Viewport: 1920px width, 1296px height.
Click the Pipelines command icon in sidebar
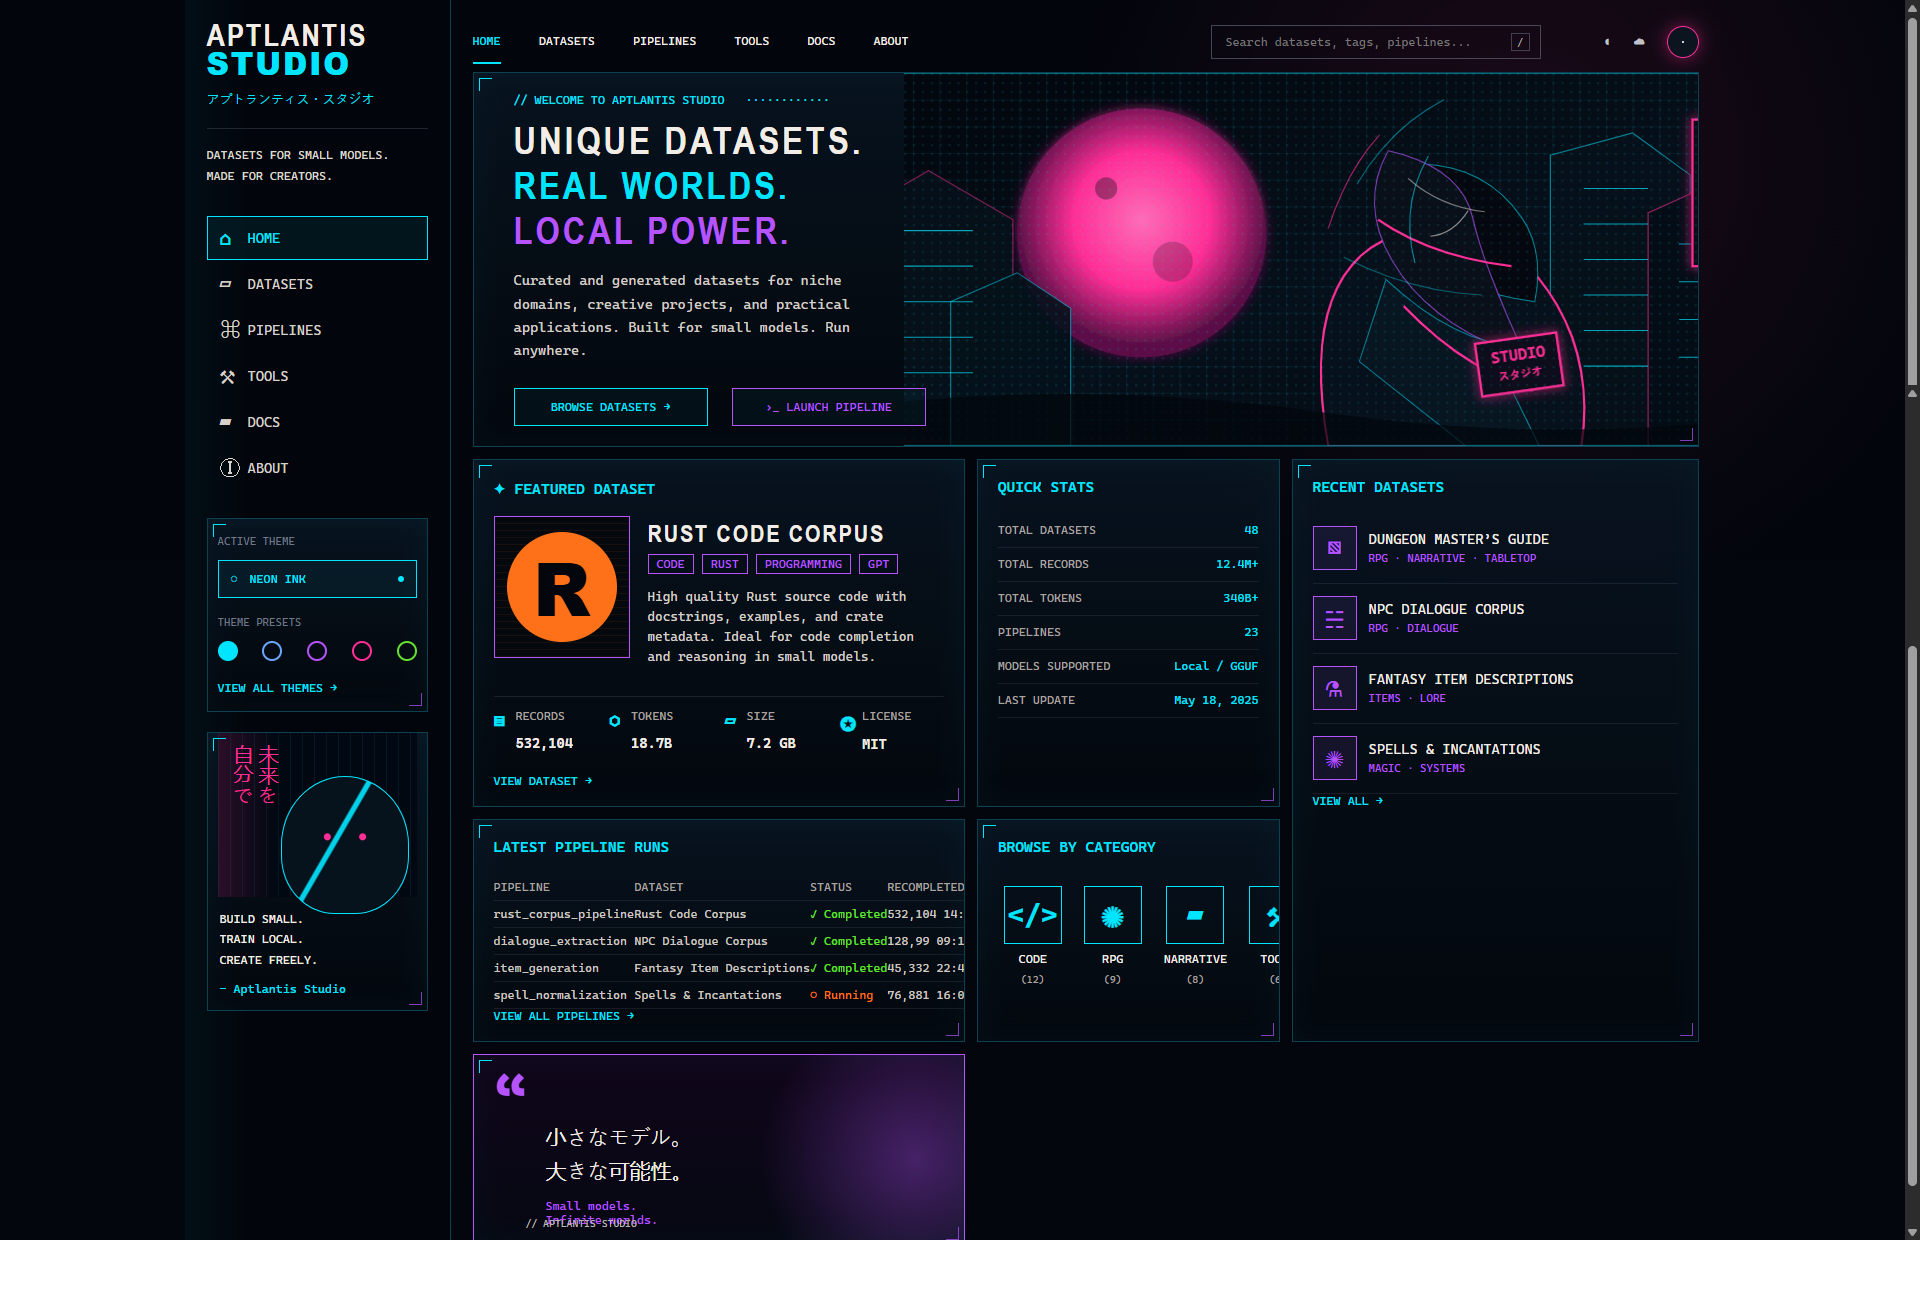230,330
